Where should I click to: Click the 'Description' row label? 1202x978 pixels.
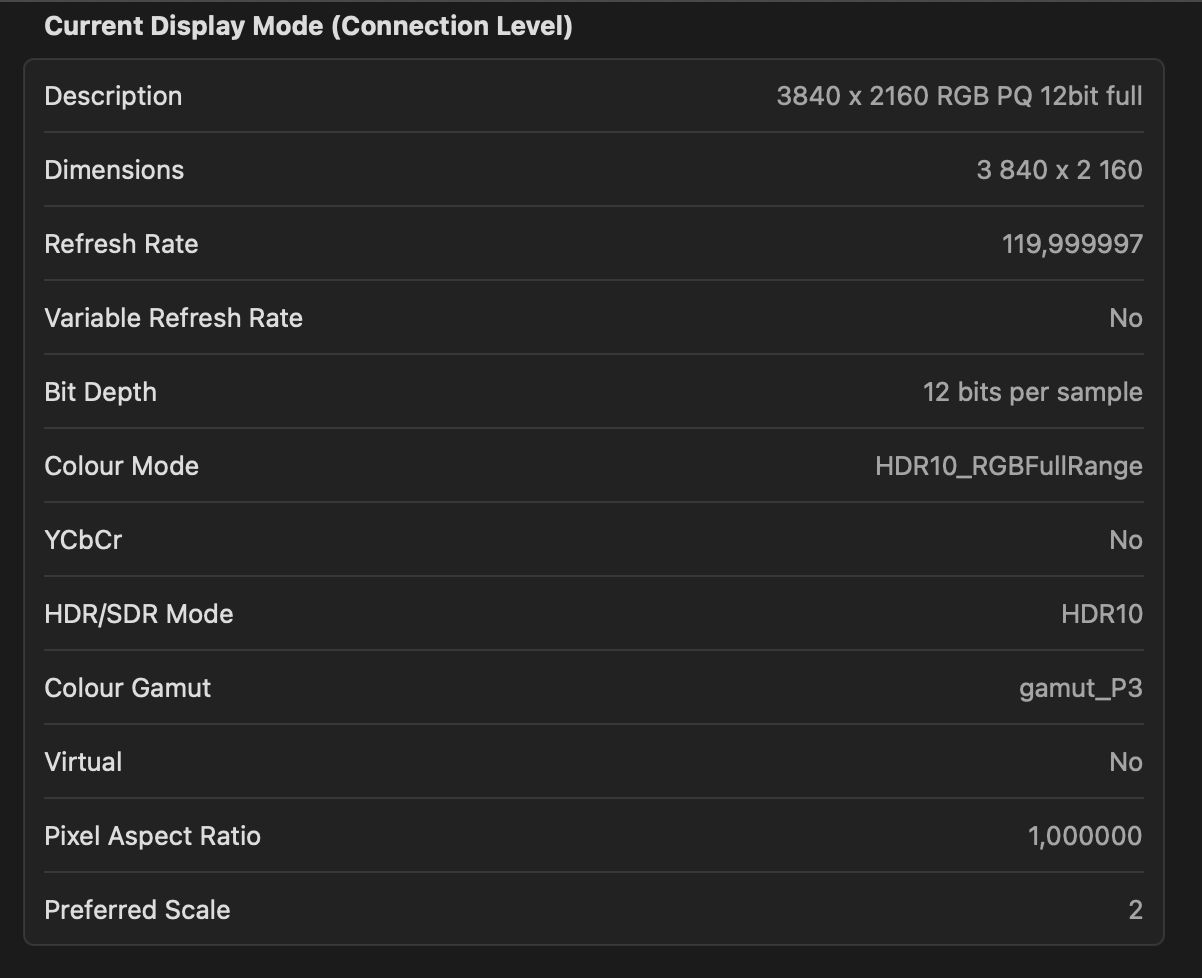[113, 96]
